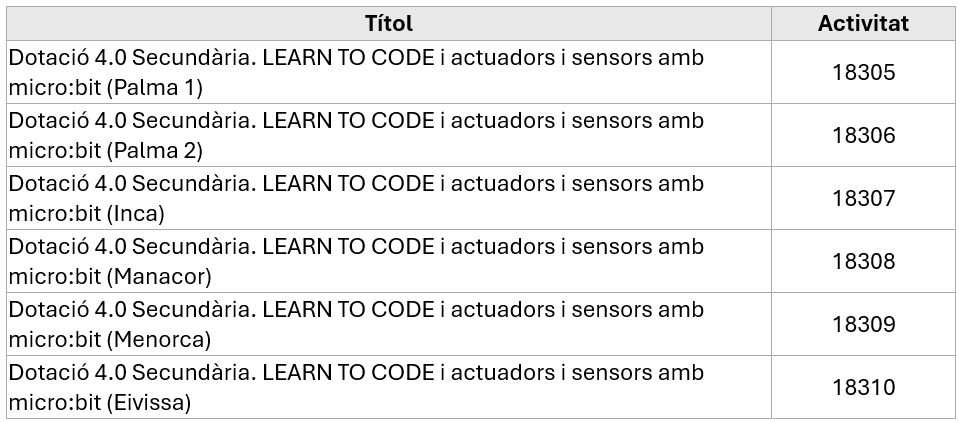Click the Títol column header
This screenshot has width=959, height=423.
click(389, 24)
